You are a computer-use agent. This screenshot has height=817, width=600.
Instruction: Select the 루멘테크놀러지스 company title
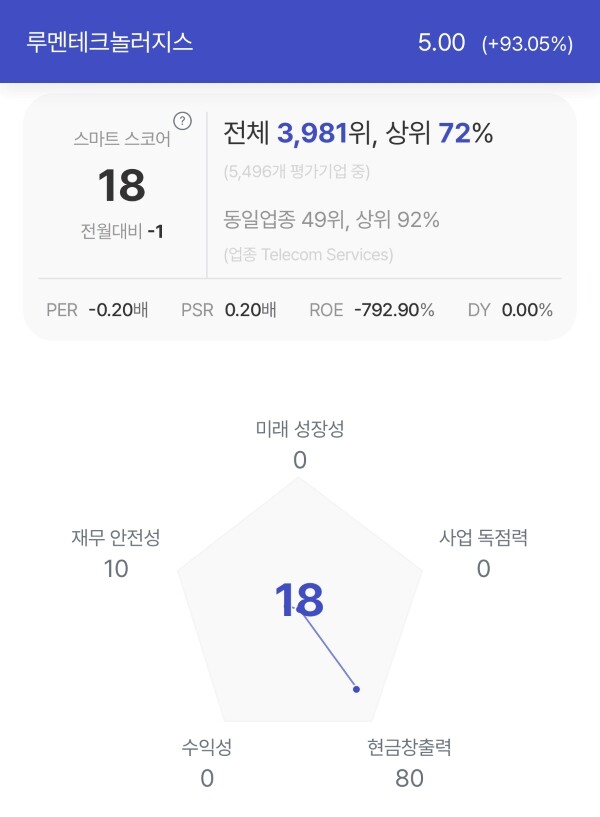[x=109, y=42]
